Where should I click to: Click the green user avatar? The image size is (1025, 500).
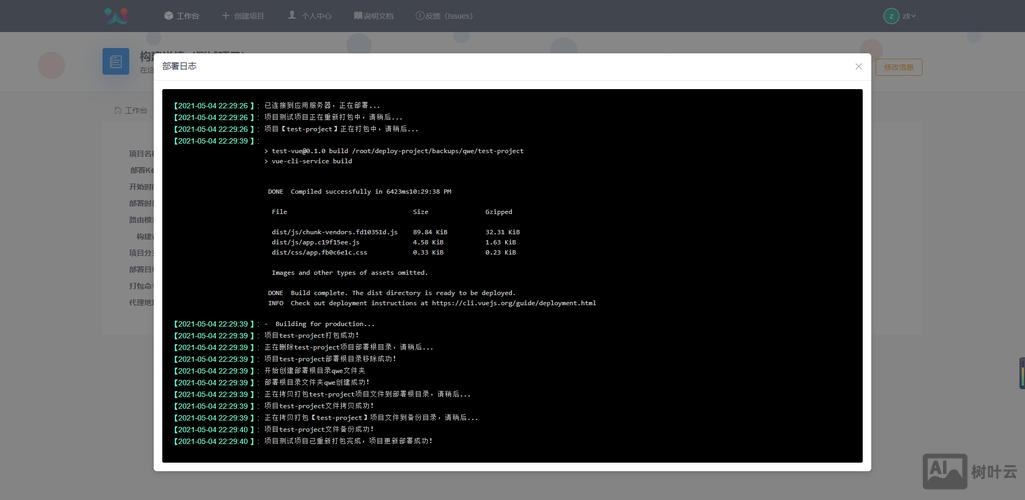pyautogui.click(x=890, y=16)
